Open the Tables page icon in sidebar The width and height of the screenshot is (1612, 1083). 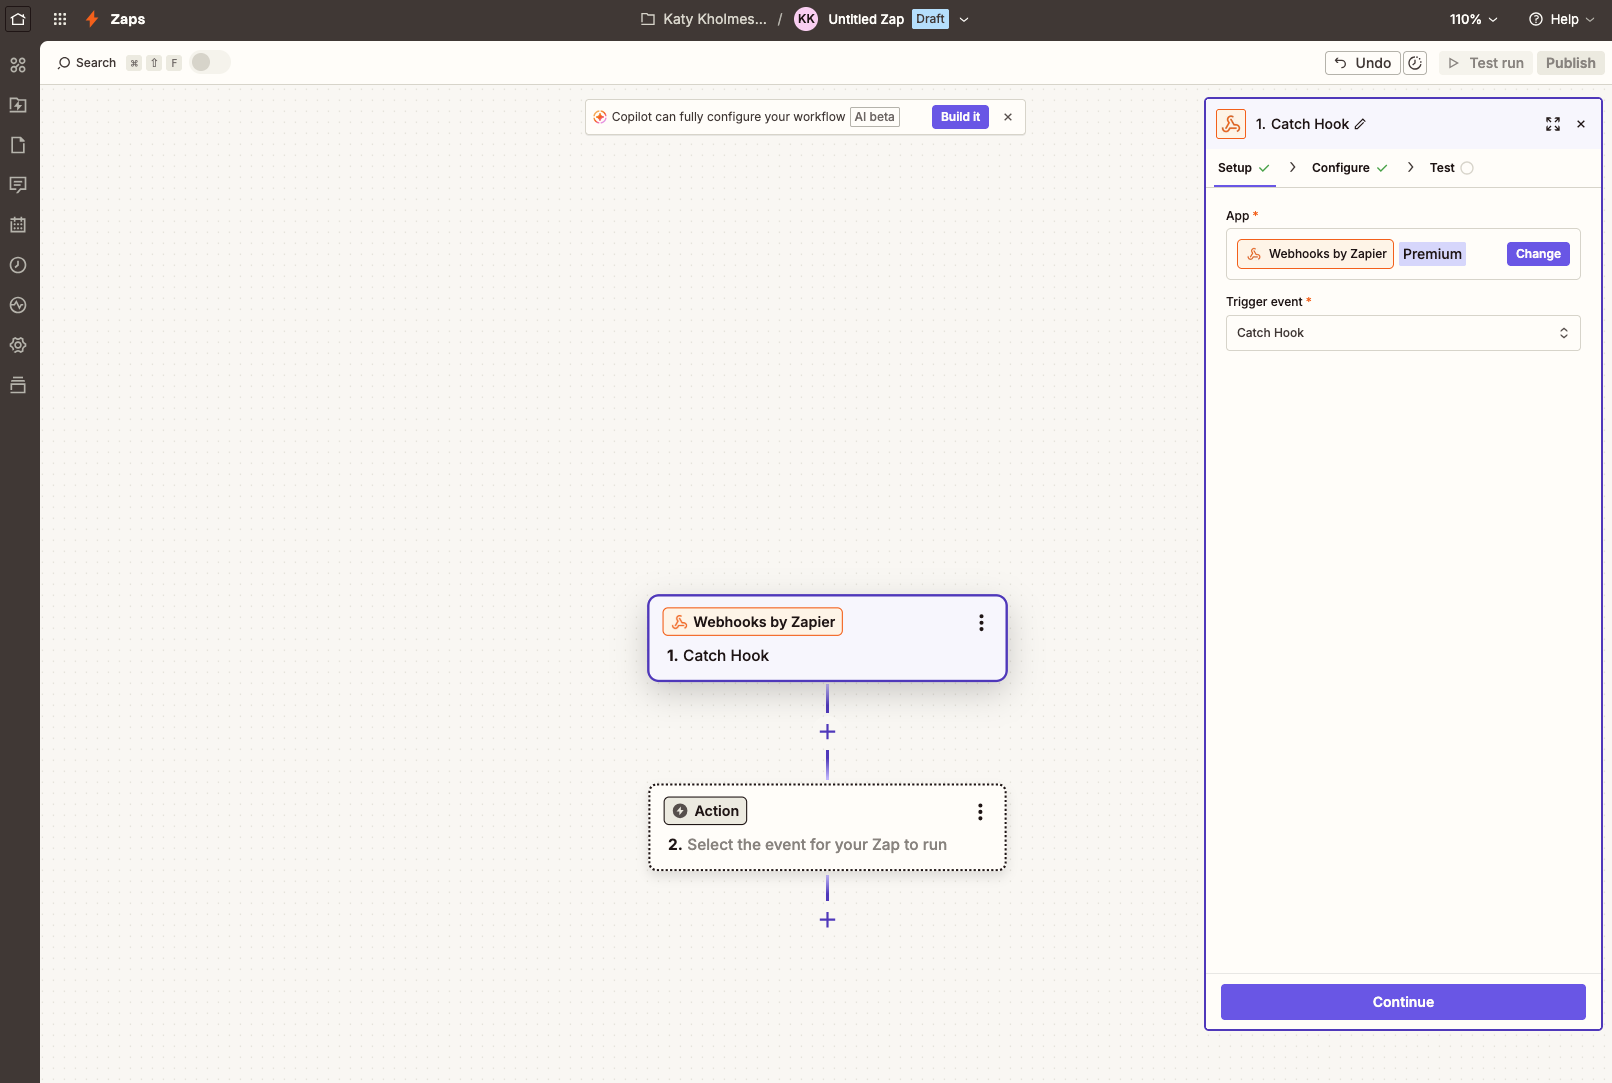(18, 145)
